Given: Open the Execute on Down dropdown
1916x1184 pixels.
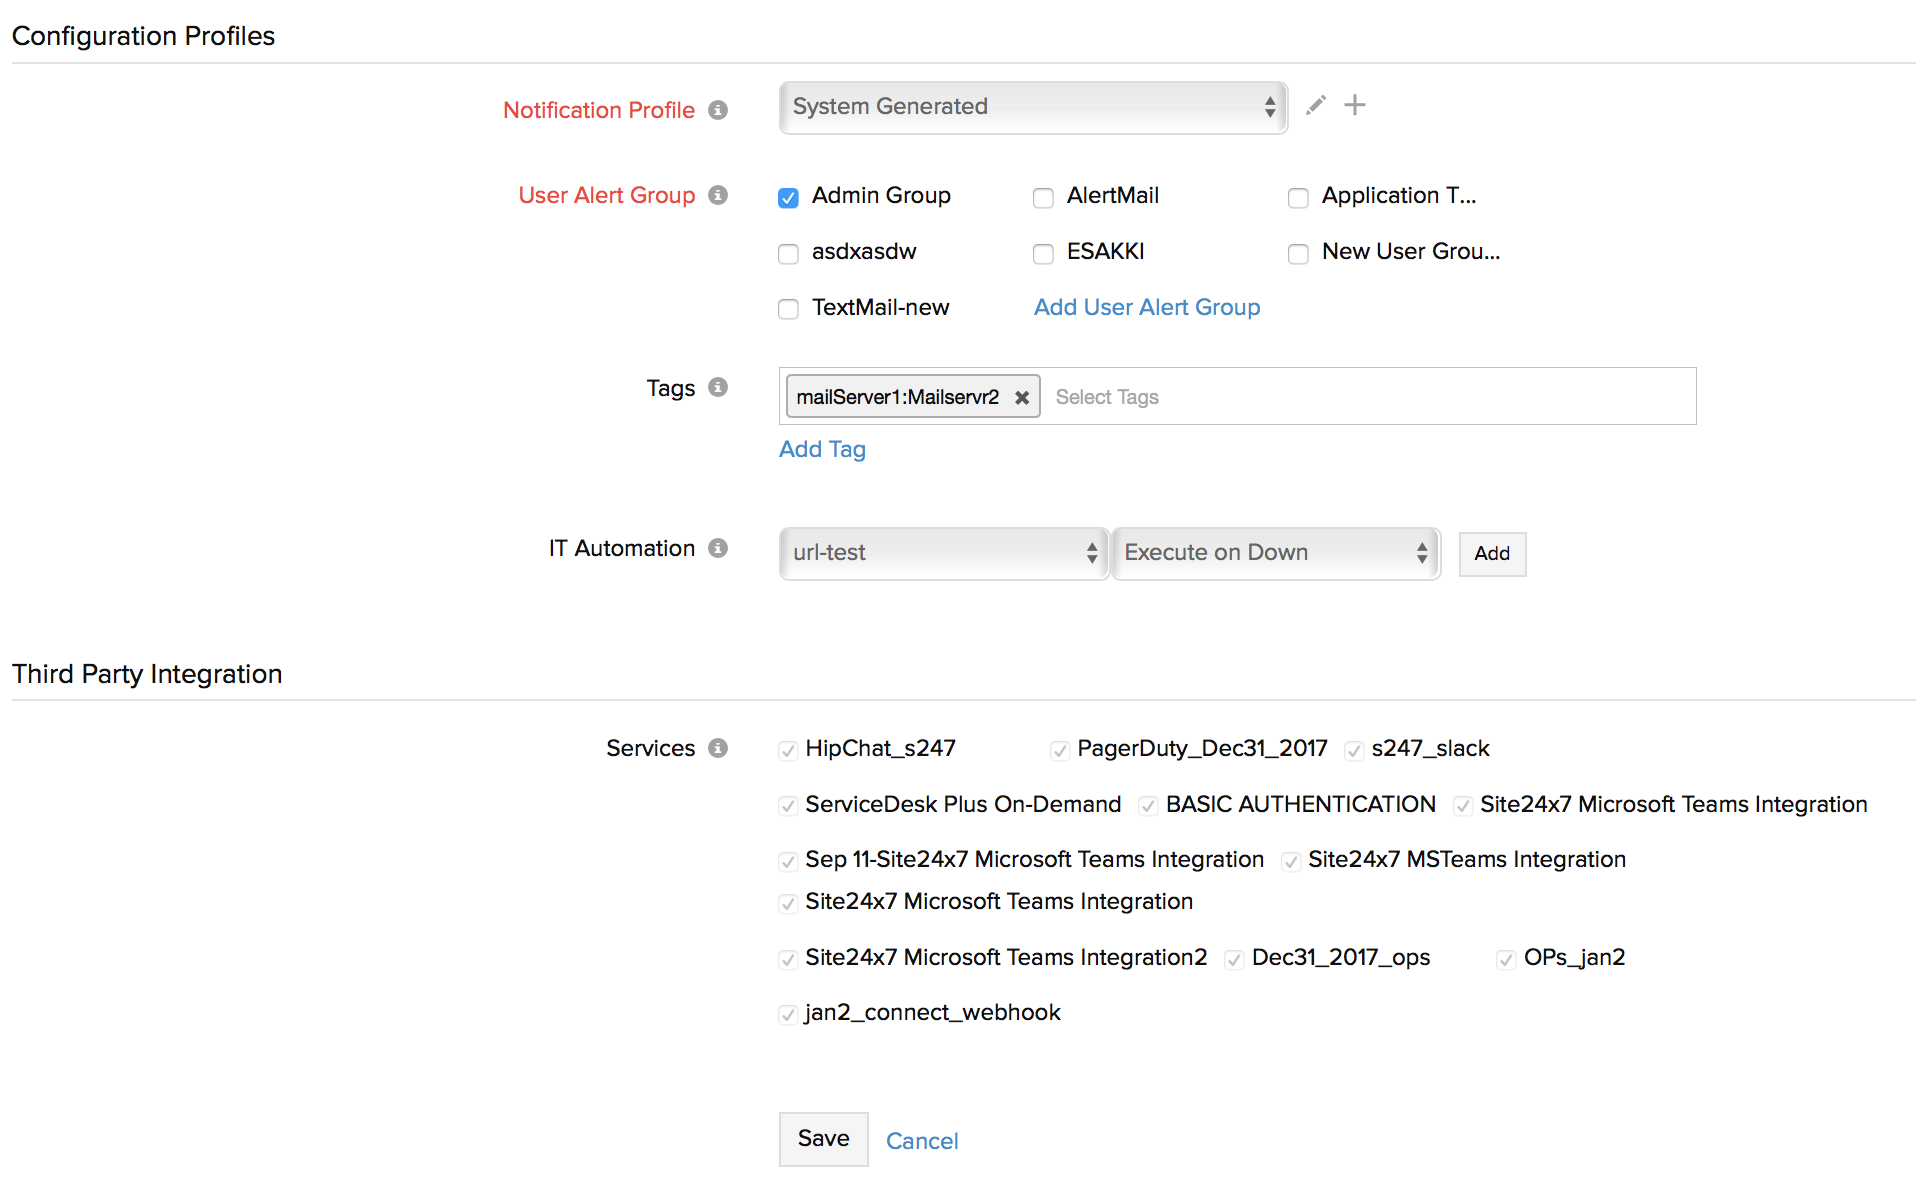Looking at the screenshot, I should pos(1275,553).
